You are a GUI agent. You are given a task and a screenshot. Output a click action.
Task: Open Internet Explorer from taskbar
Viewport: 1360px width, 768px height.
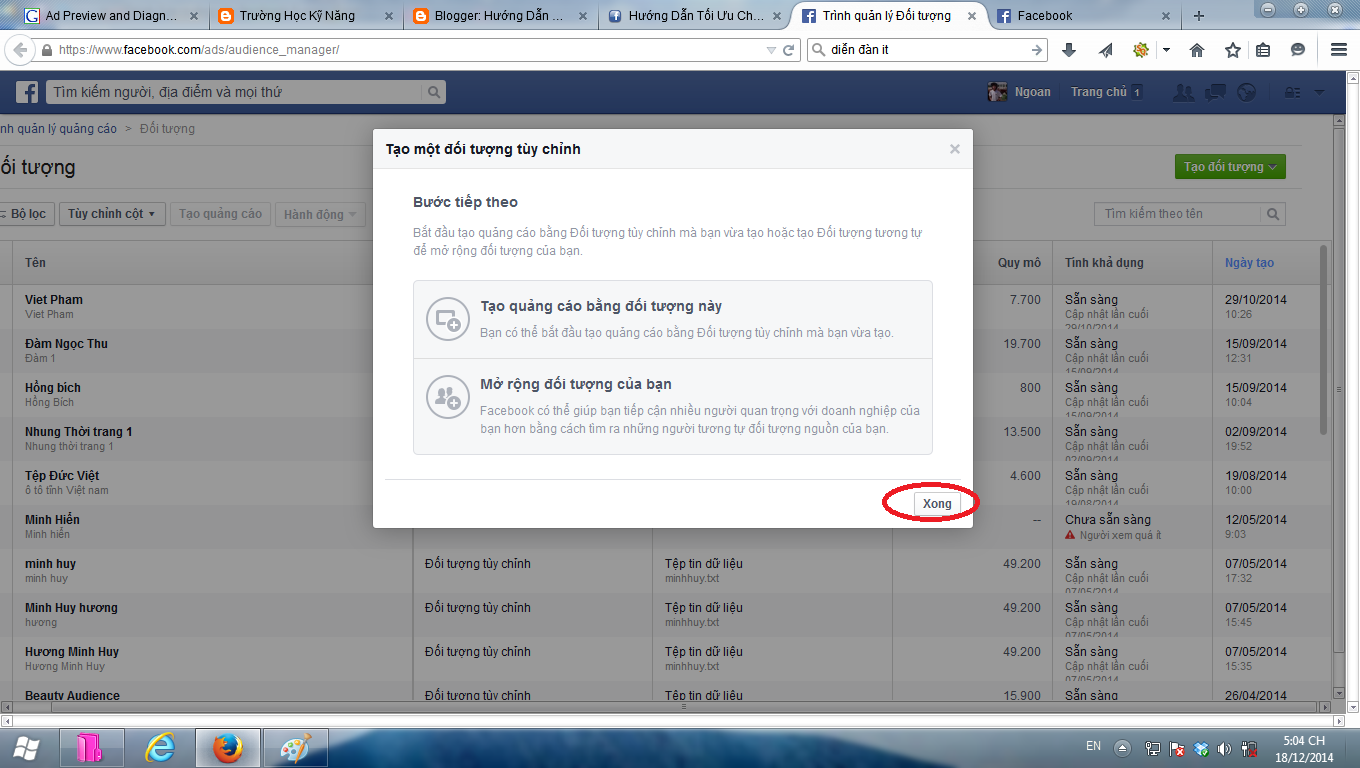160,748
